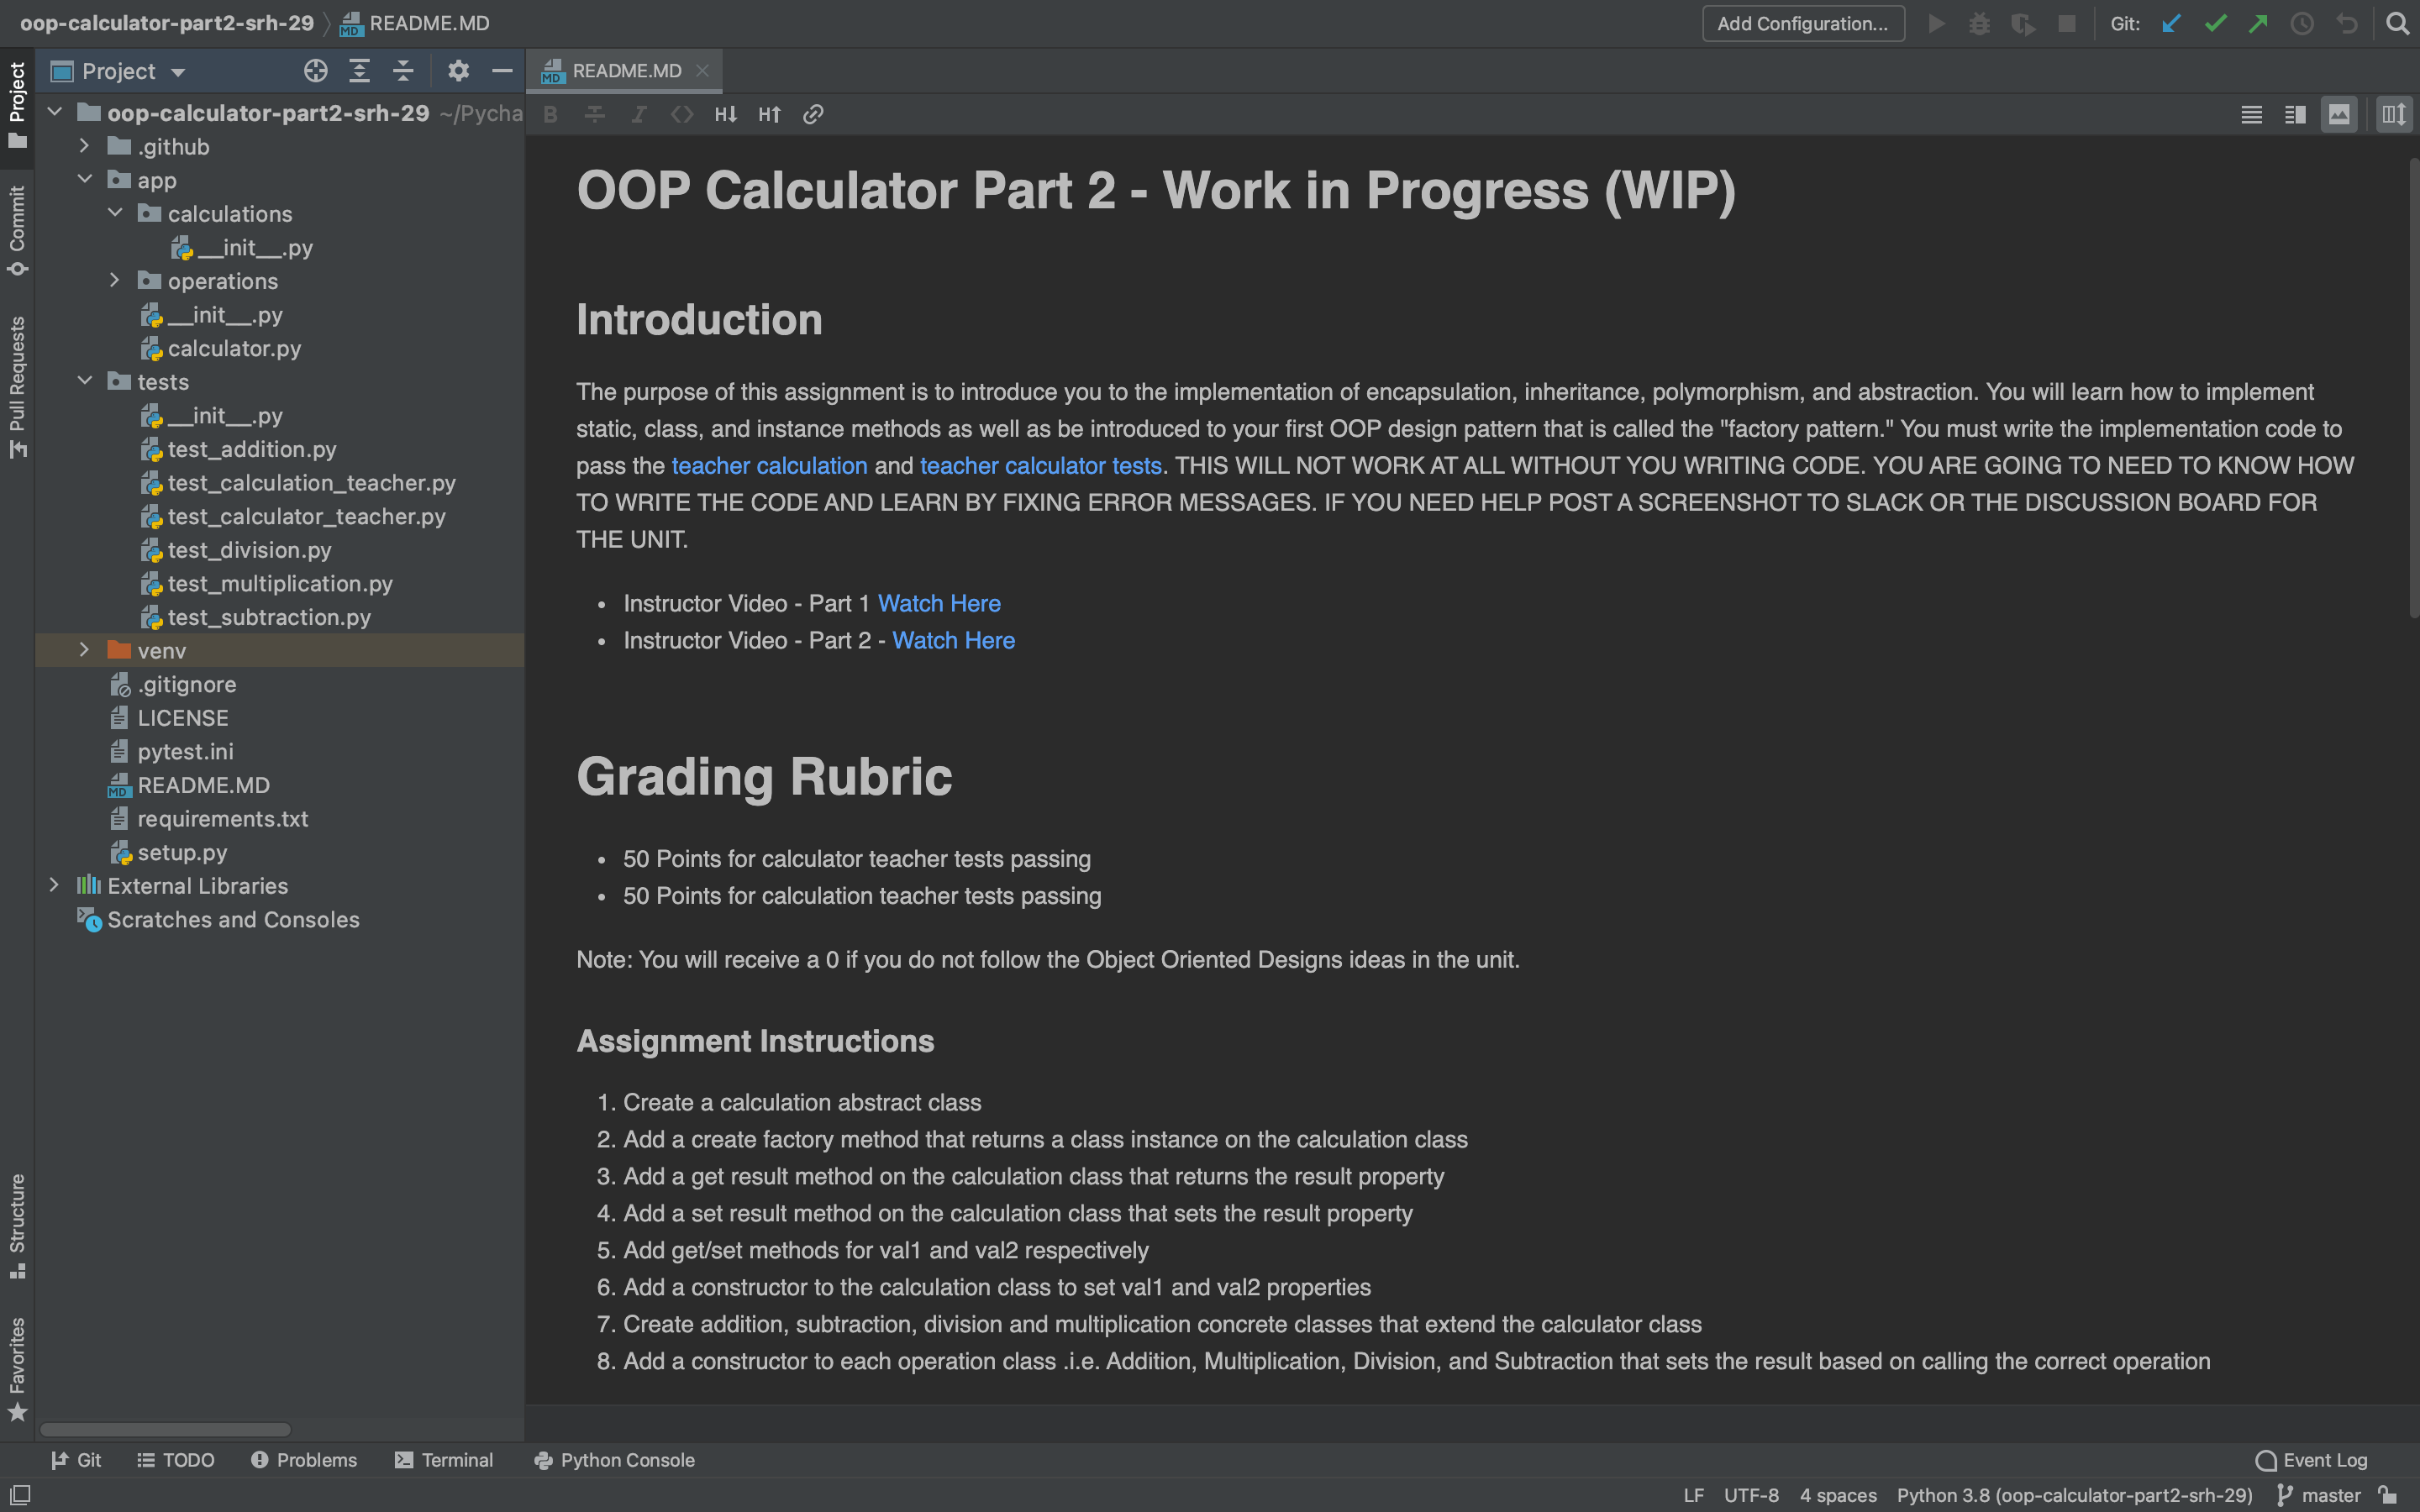Push commits with the green arrow icon

2258,22
